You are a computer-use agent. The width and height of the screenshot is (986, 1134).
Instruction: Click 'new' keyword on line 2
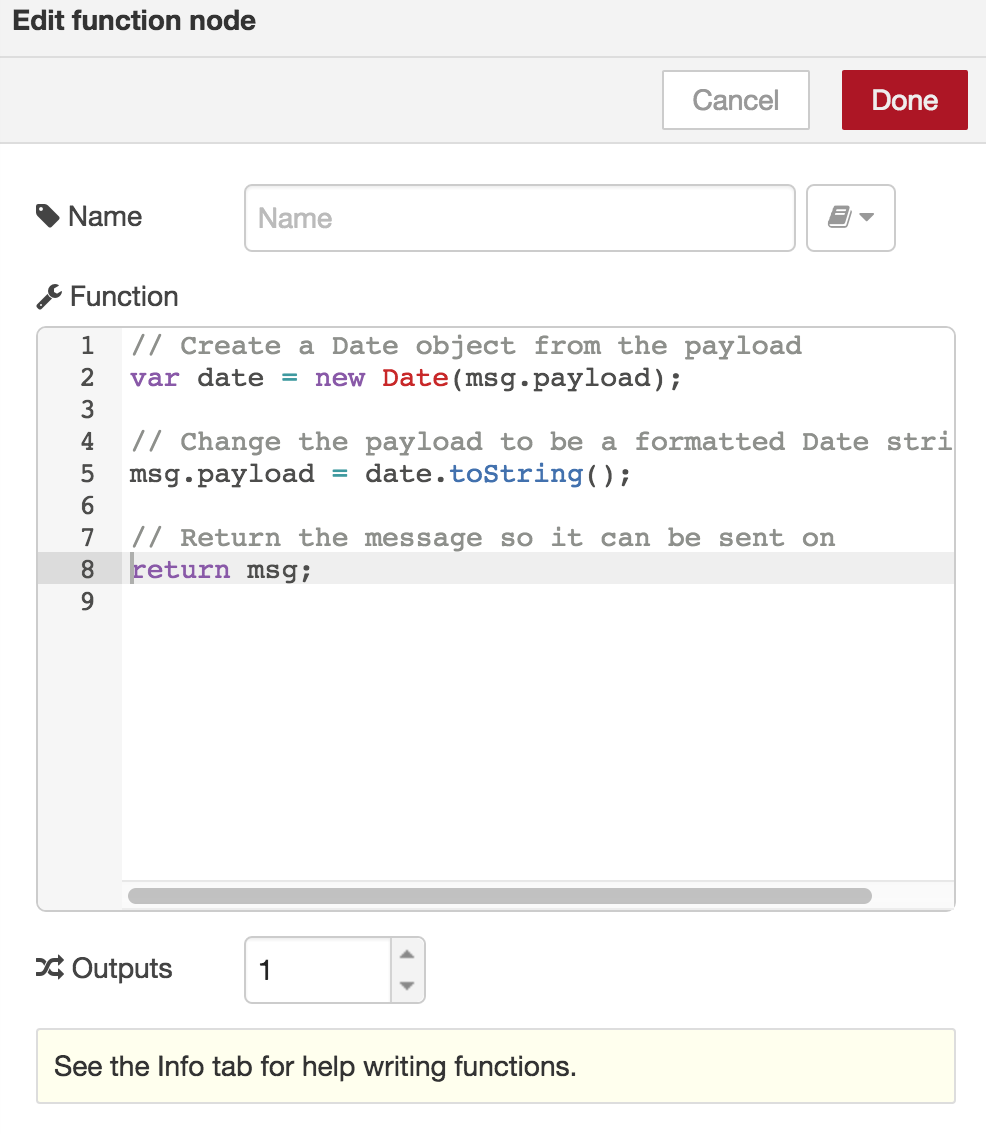[340, 378]
